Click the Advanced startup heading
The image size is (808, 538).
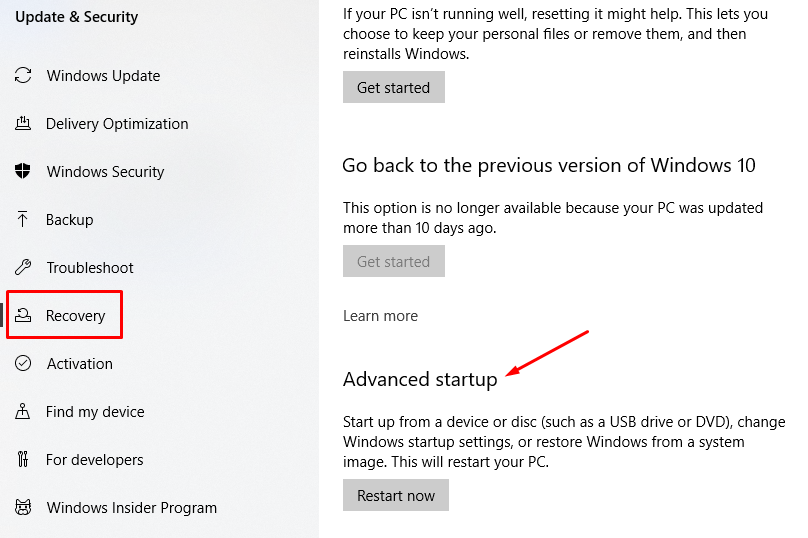(x=420, y=380)
